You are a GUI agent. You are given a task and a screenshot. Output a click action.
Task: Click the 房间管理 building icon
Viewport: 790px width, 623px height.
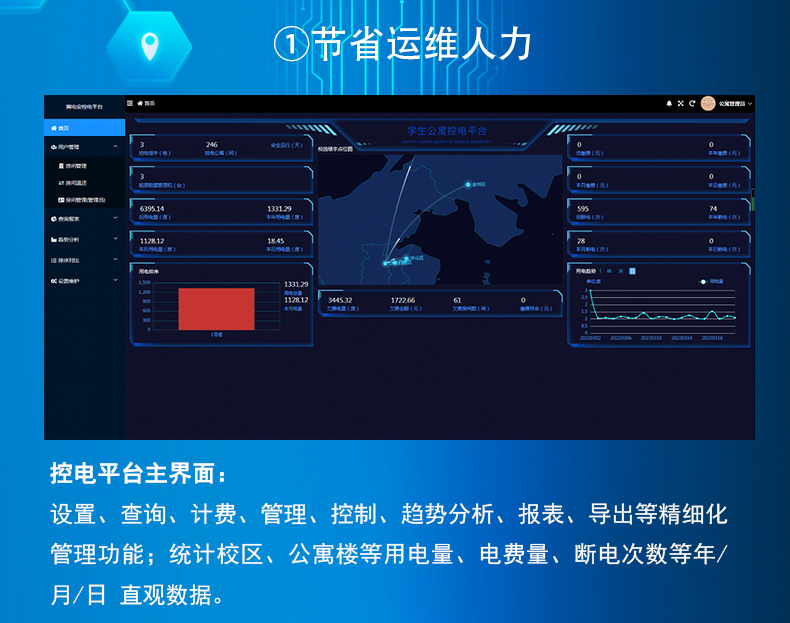tap(61, 166)
